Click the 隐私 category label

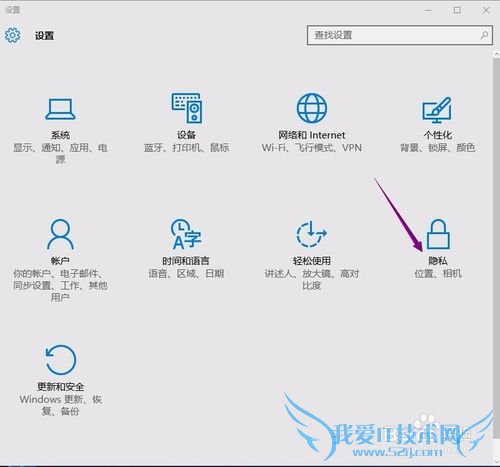click(x=438, y=261)
